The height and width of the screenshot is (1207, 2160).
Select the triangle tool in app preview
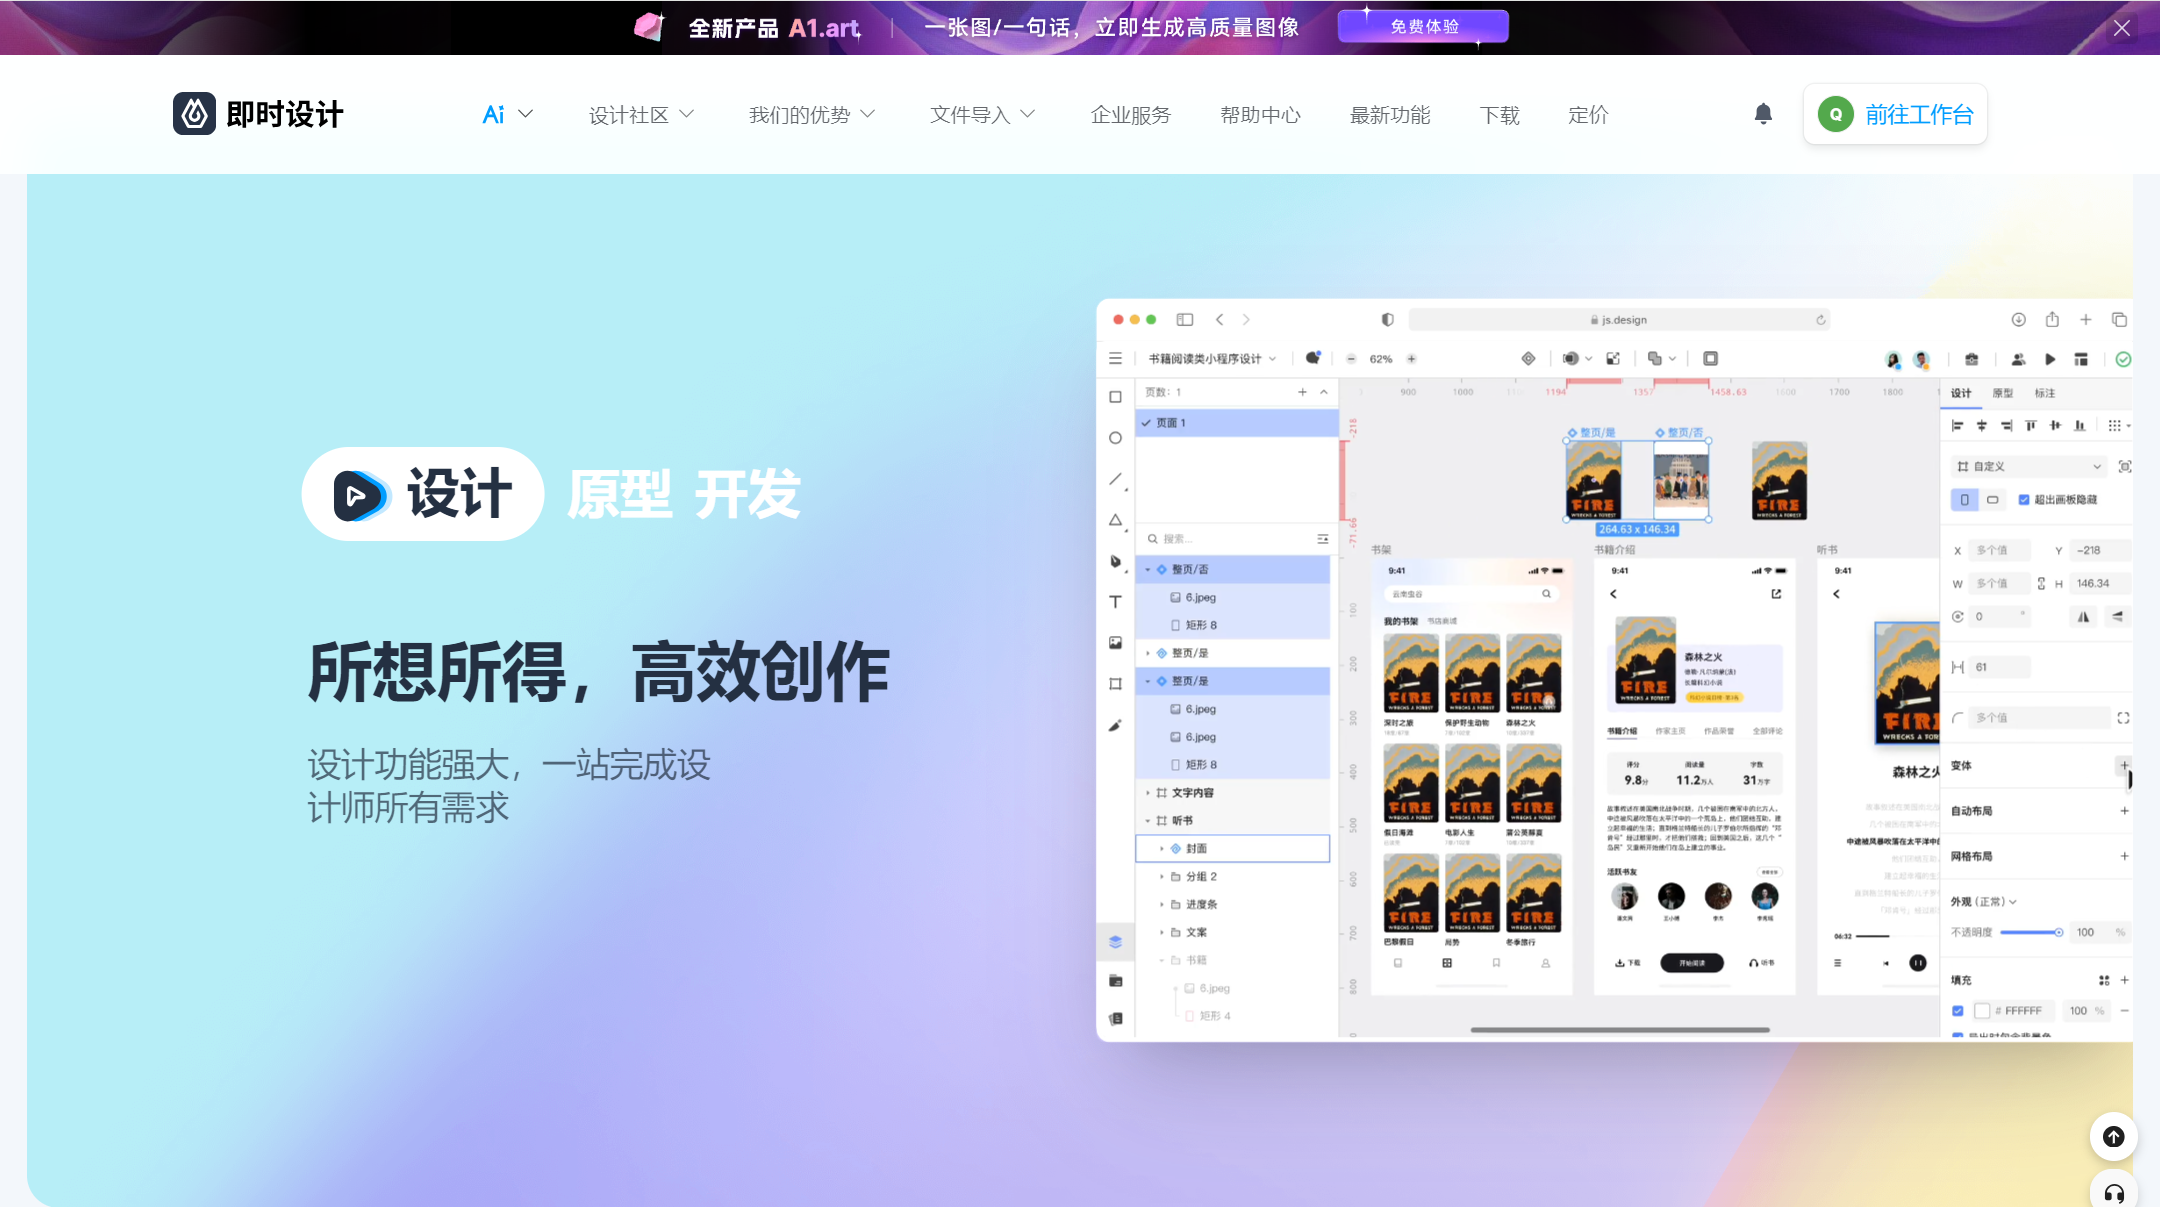click(1115, 520)
